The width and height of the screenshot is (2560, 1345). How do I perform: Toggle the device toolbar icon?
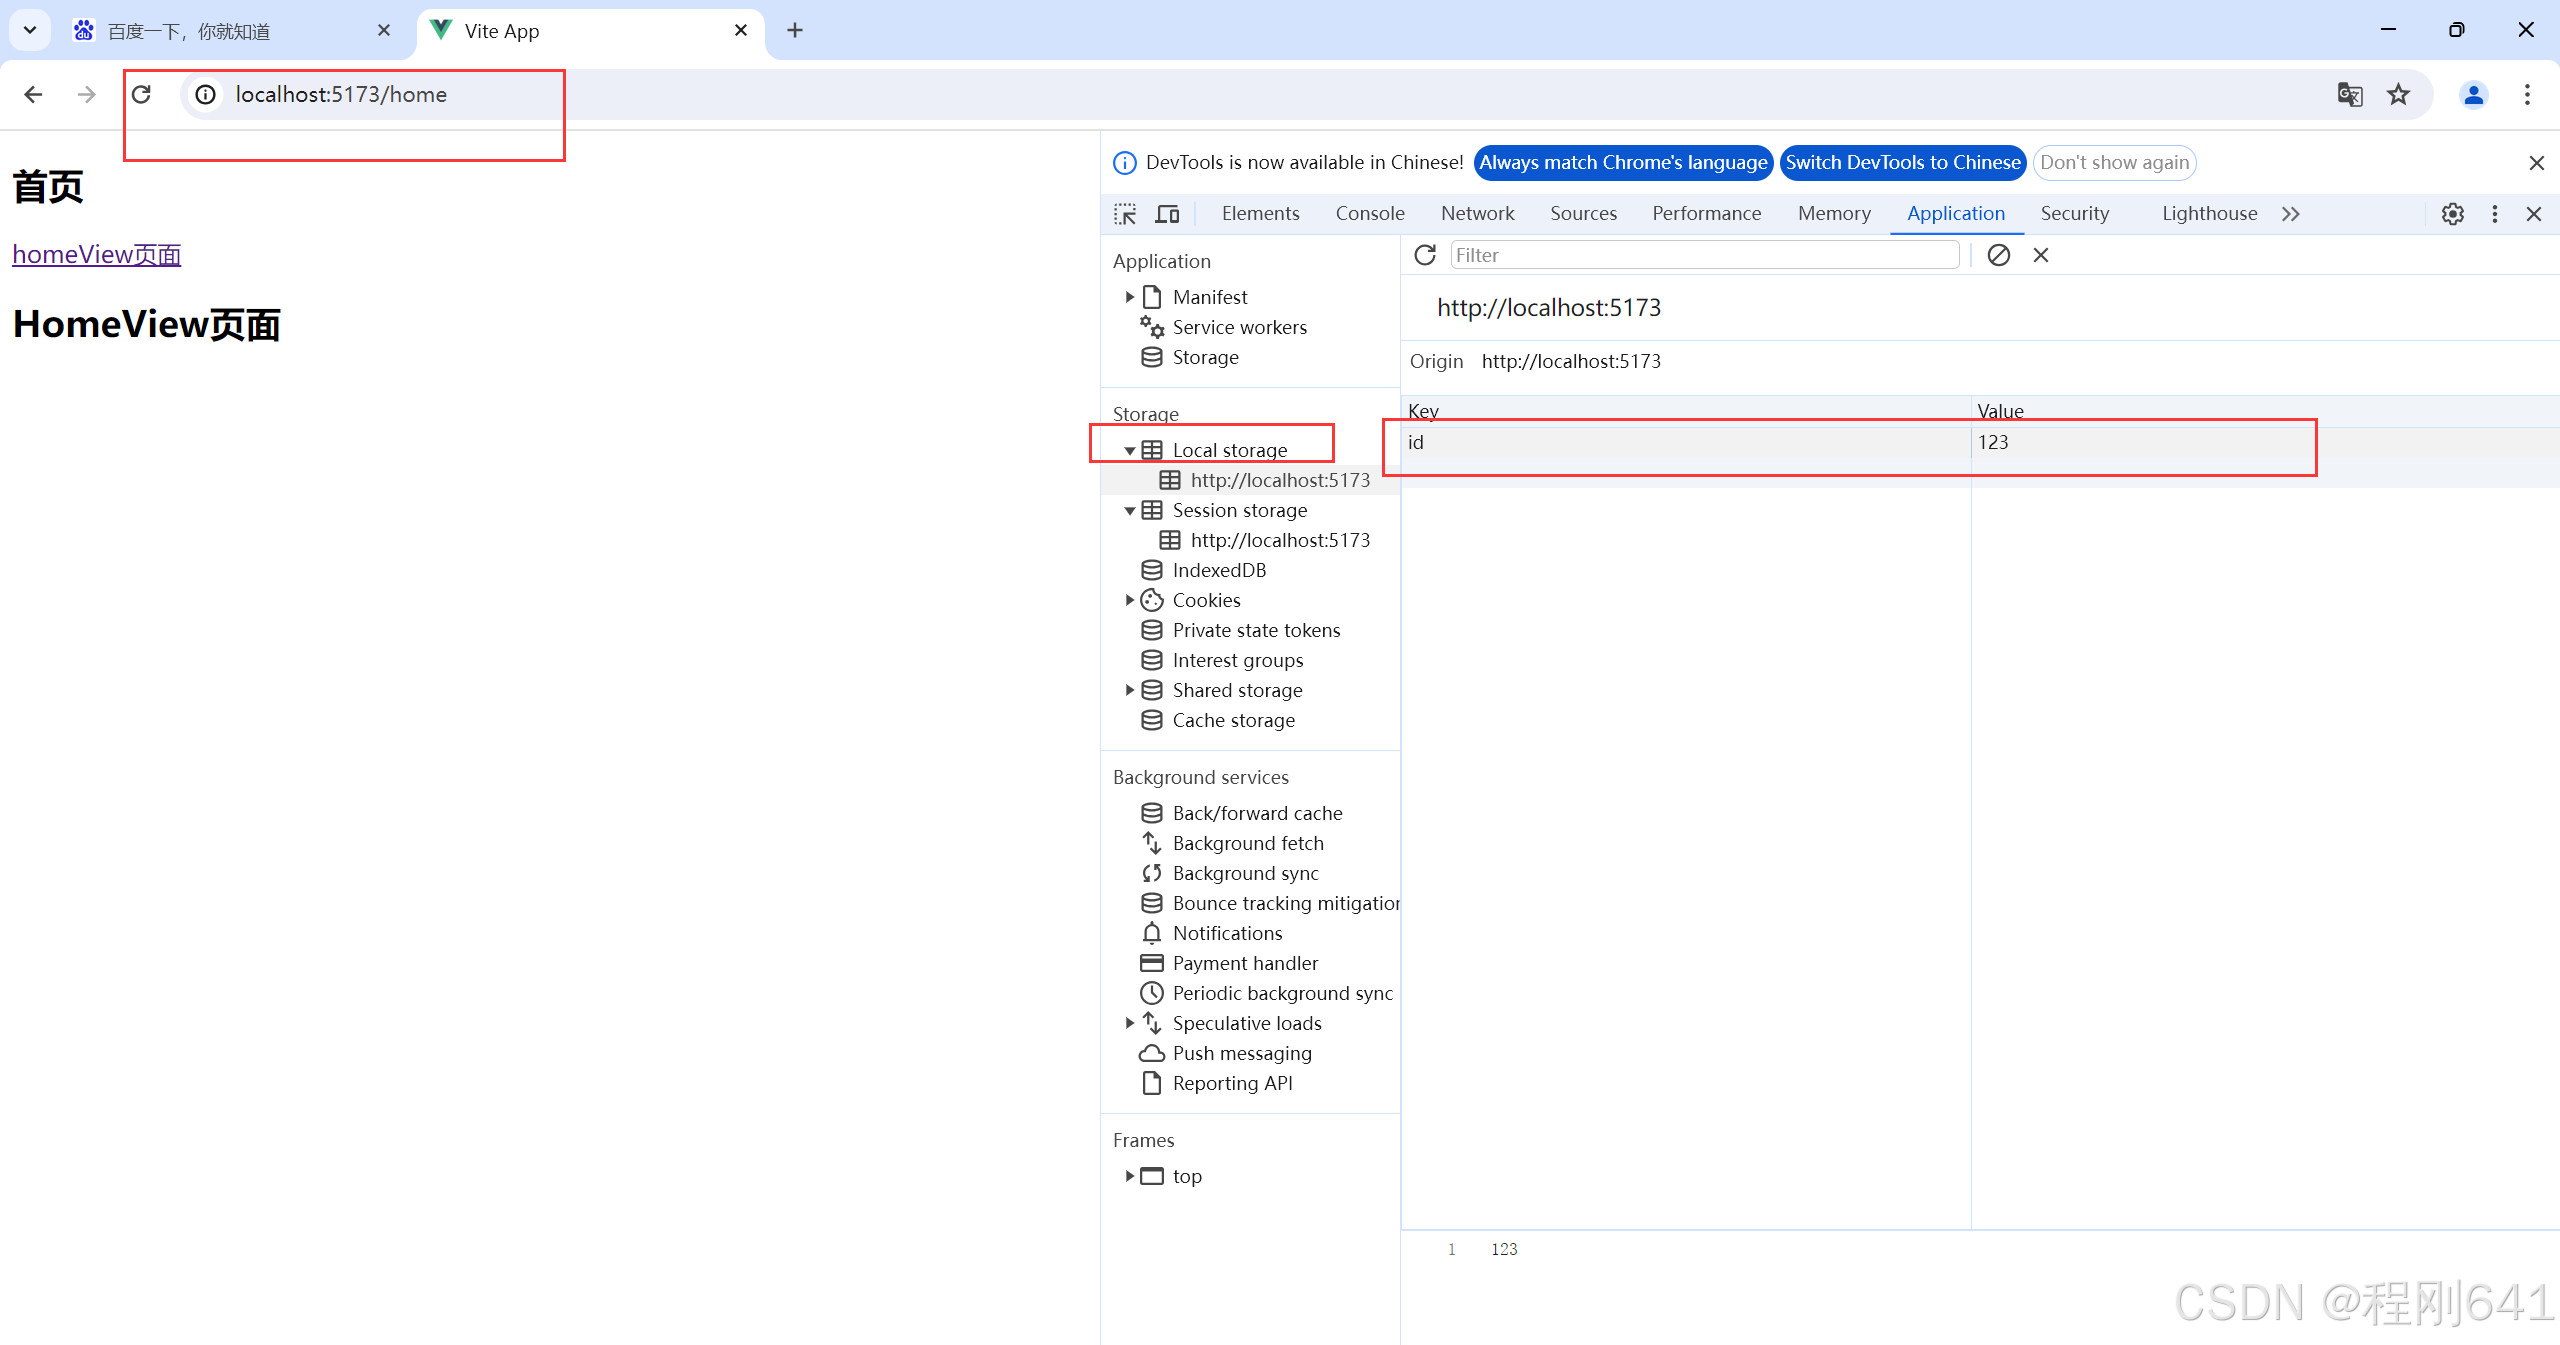1167,214
